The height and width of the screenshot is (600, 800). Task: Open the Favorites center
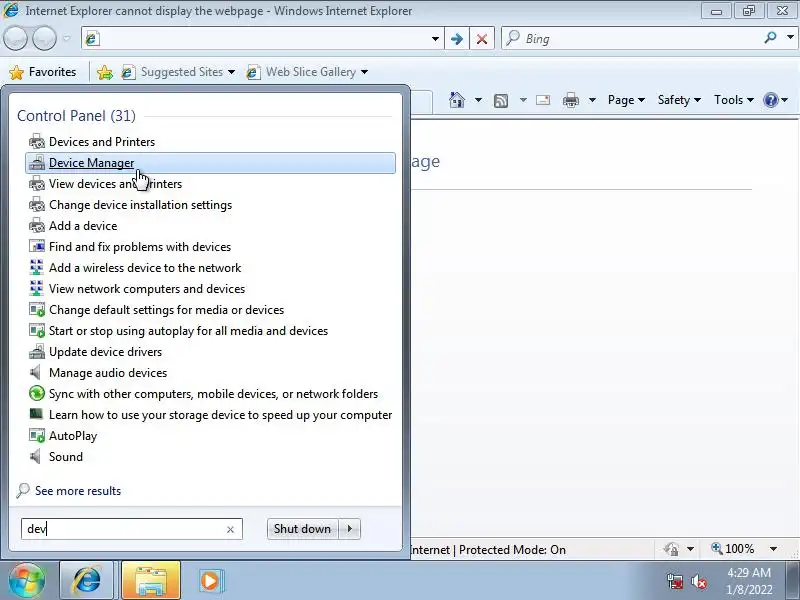pyautogui.click(x=43, y=72)
